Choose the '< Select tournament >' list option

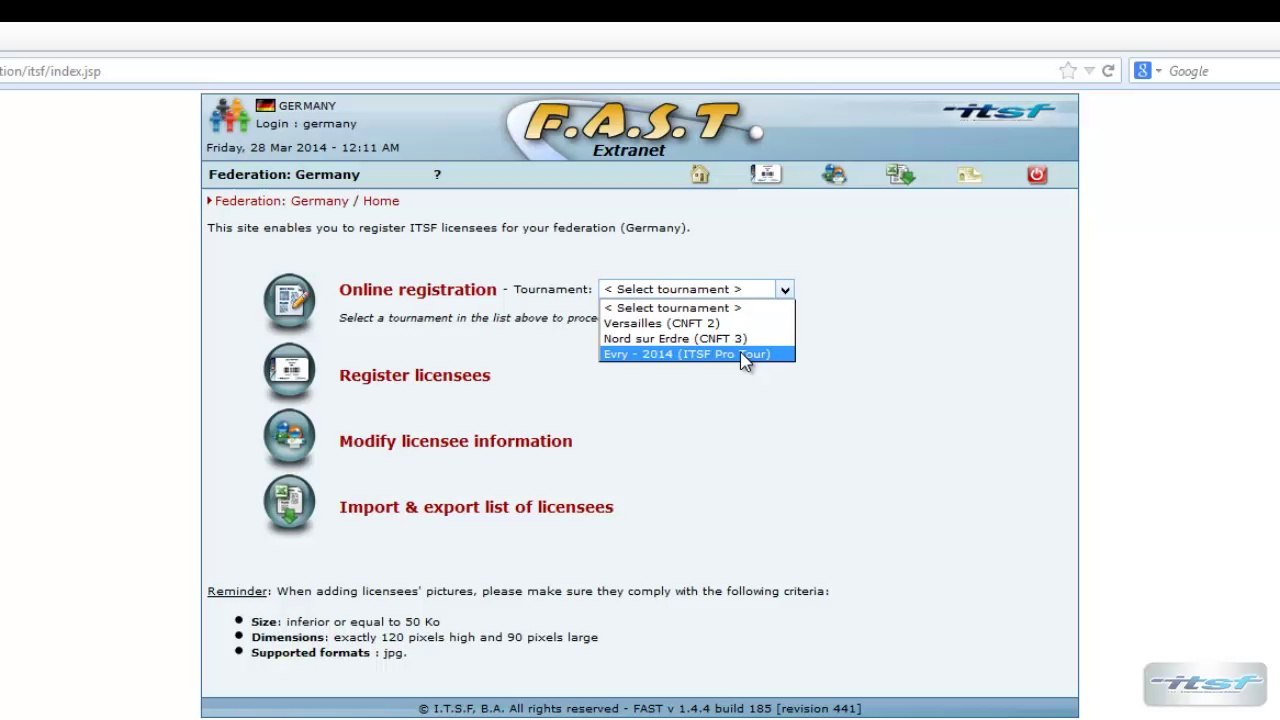pyautogui.click(x=697, y=308)
